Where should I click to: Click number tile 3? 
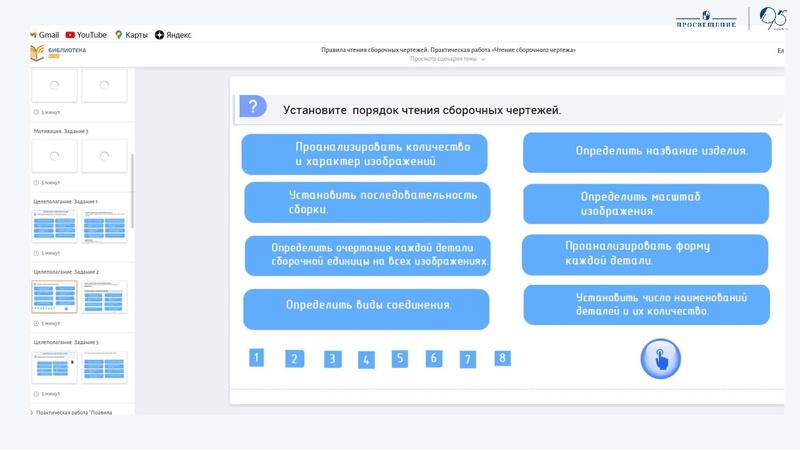tap(333, 359)
